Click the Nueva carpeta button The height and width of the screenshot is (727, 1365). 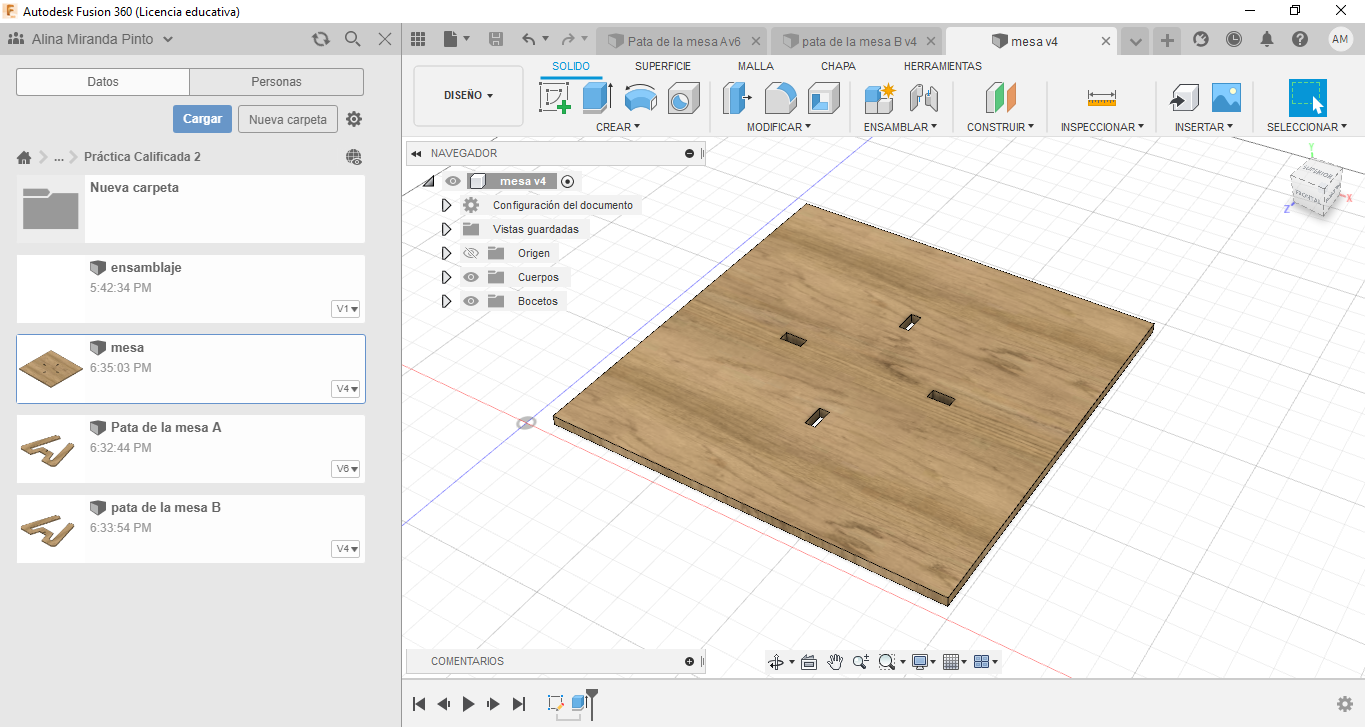[x=288, y=119]
